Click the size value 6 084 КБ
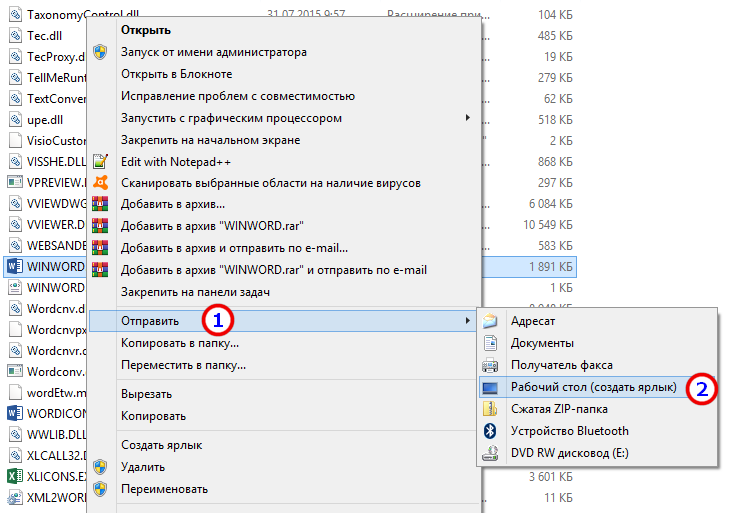Viewport: 732px width, 513px height. click(550, 204)
